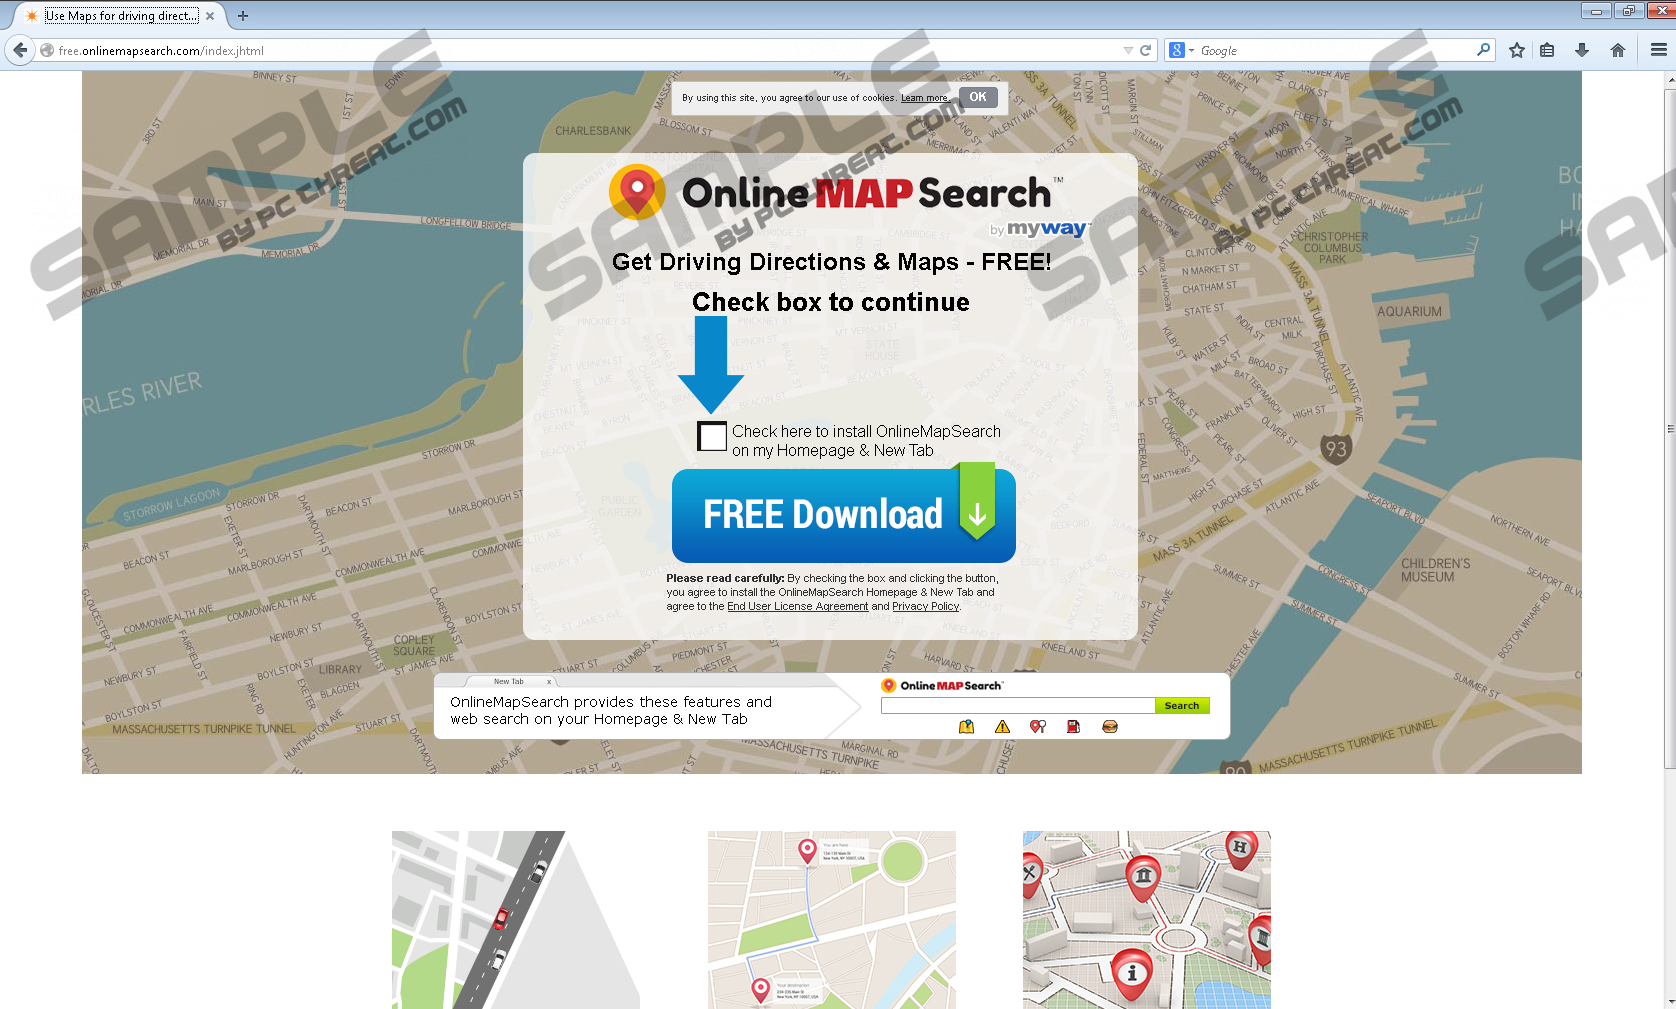Click the FREE Download button

(x=843, y=515)
